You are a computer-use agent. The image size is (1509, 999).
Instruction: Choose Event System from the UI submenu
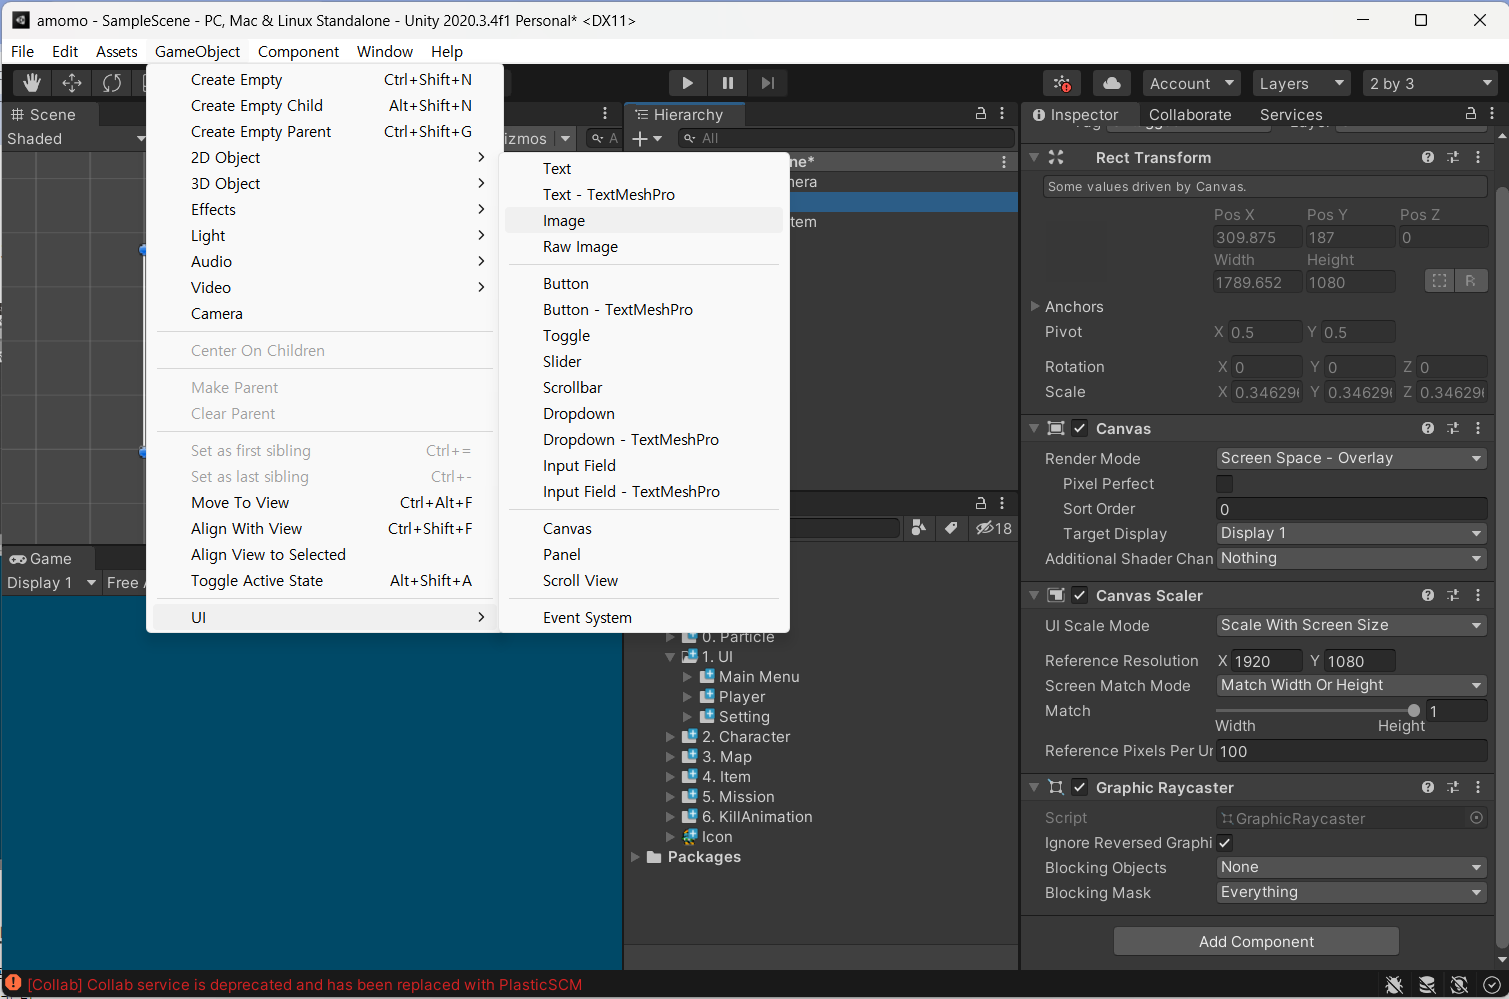644,617
